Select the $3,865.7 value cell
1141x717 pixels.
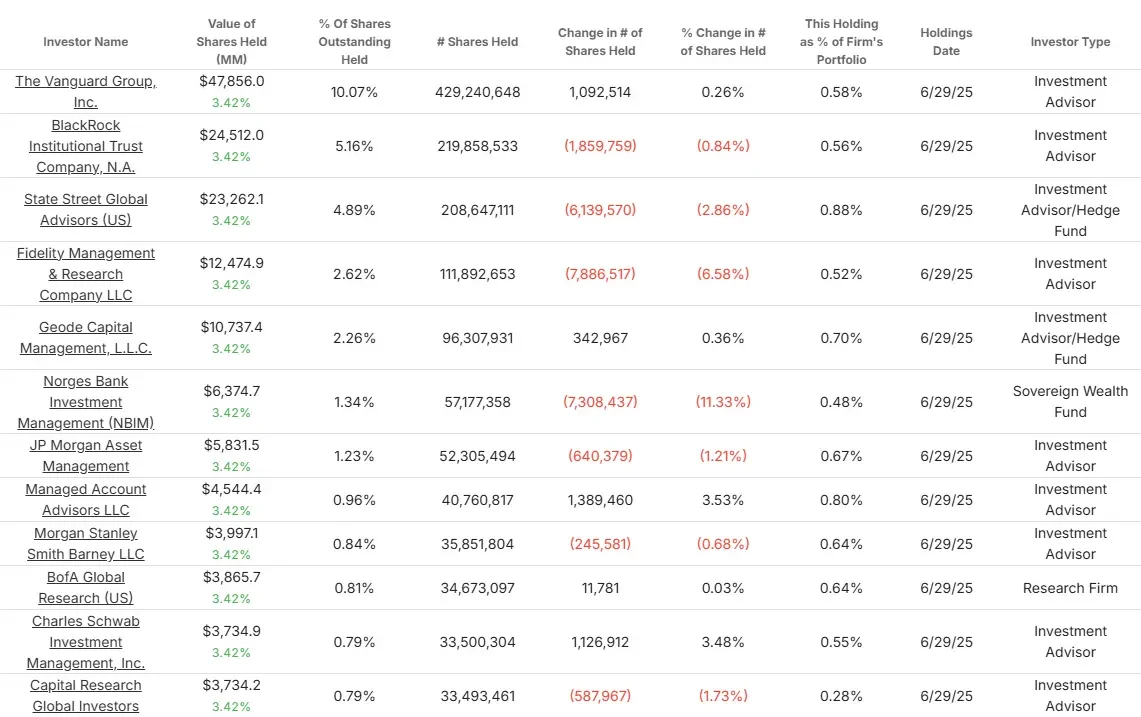click(x=231, y=577)
